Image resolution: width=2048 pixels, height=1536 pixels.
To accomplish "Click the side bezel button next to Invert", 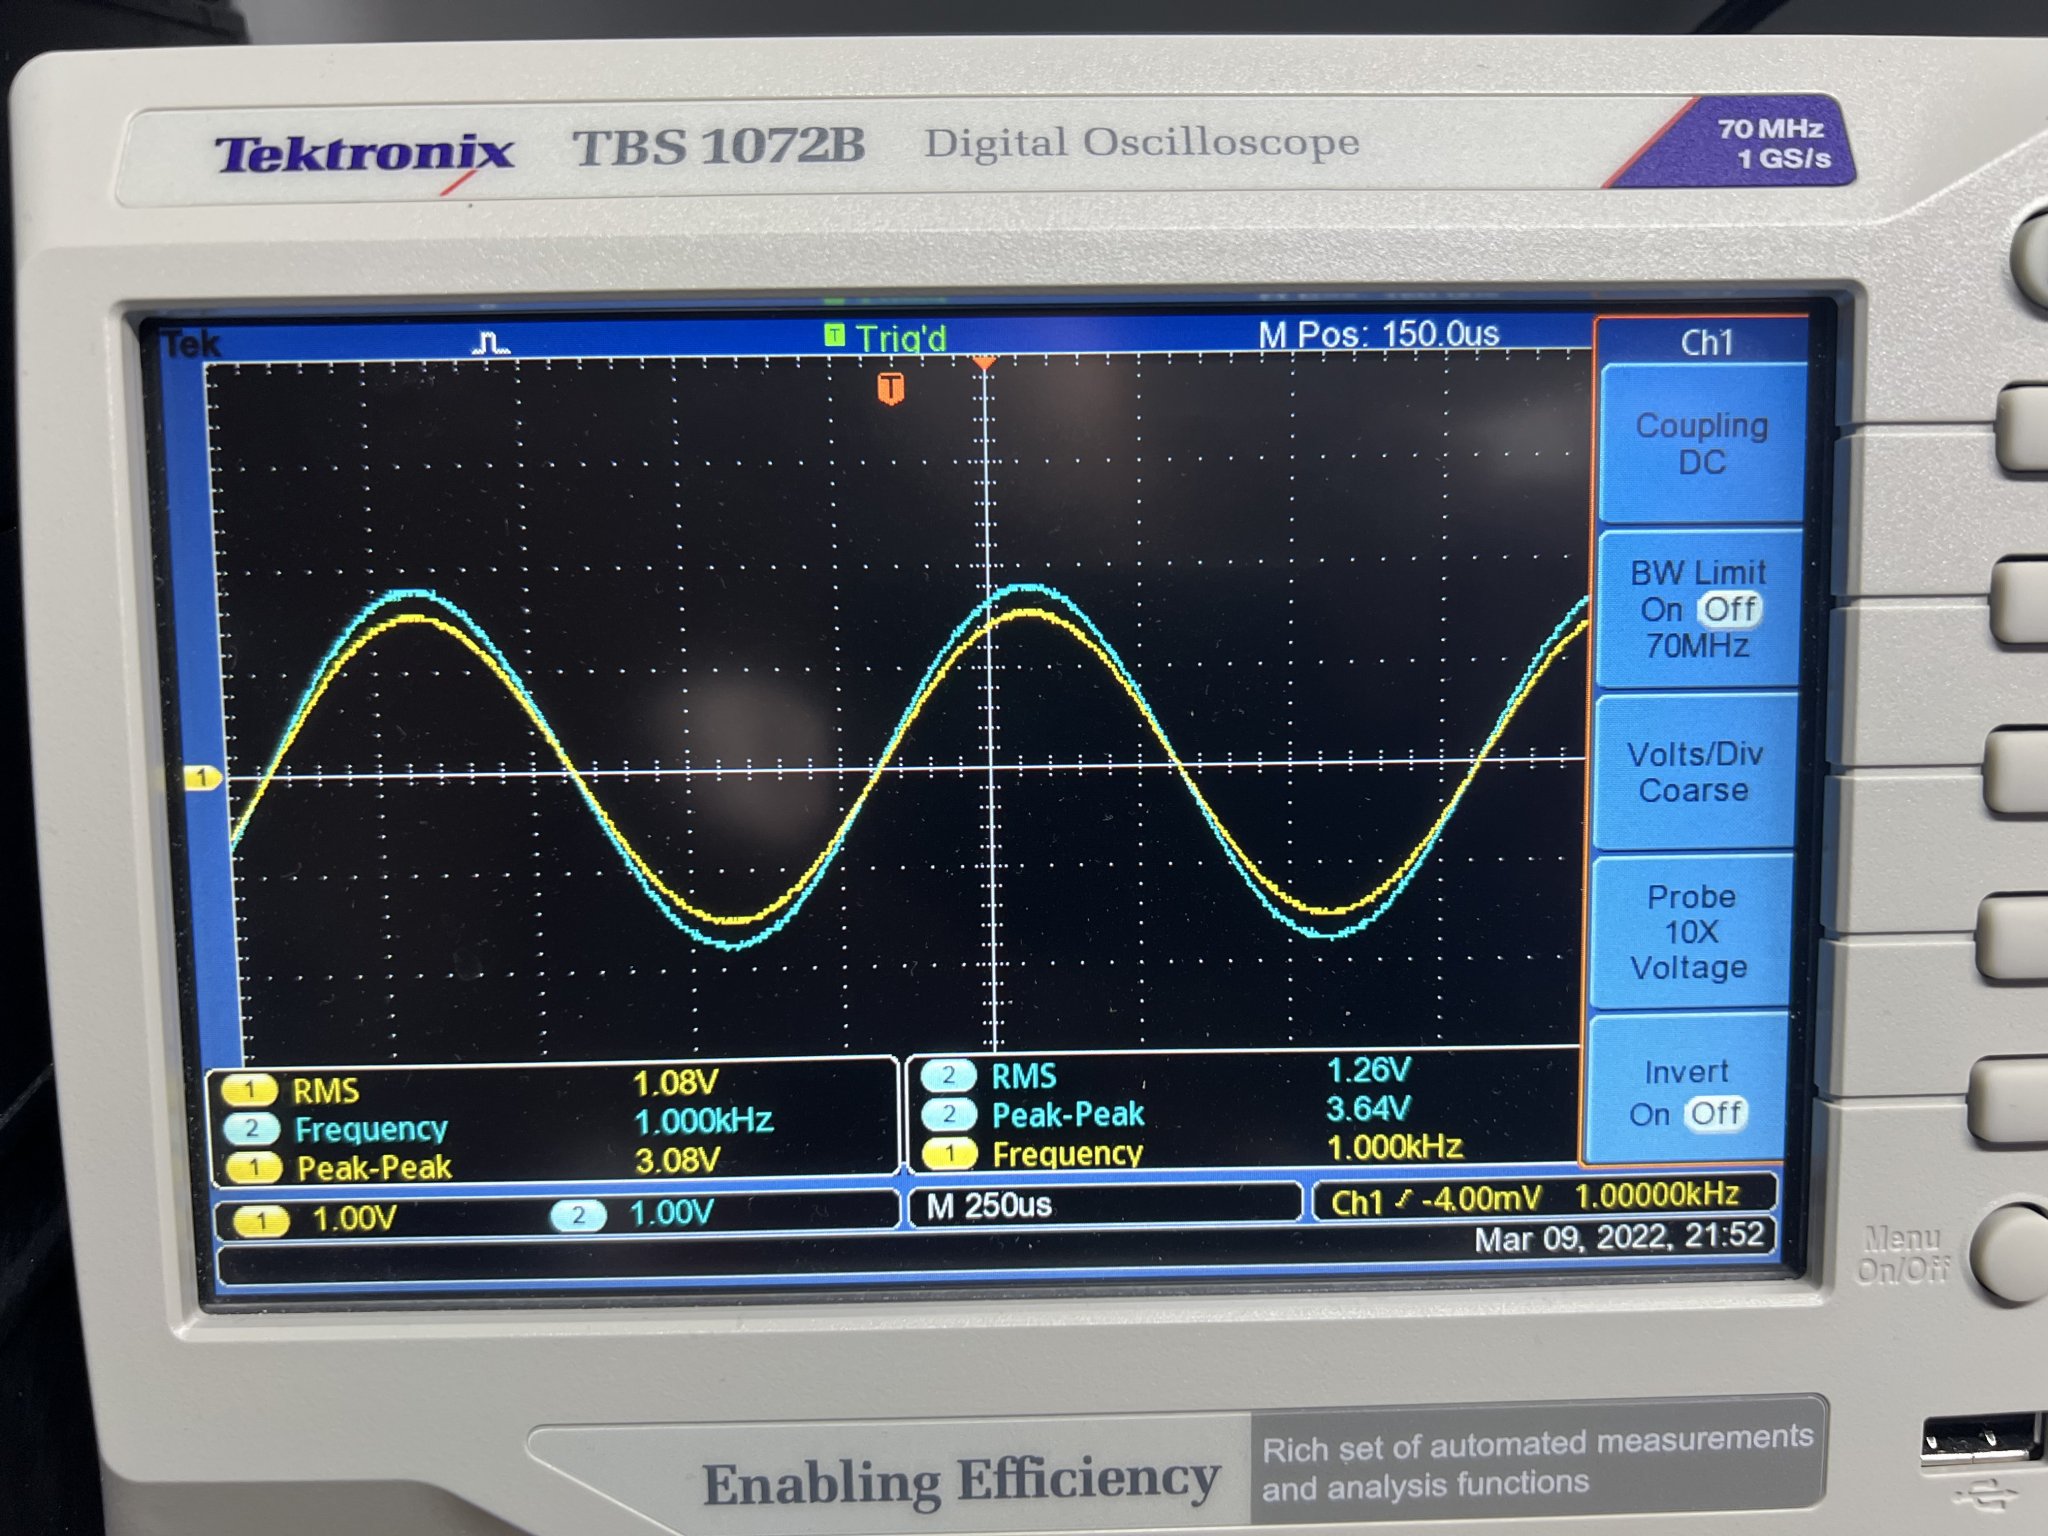I will [x=2006, y=1102].
